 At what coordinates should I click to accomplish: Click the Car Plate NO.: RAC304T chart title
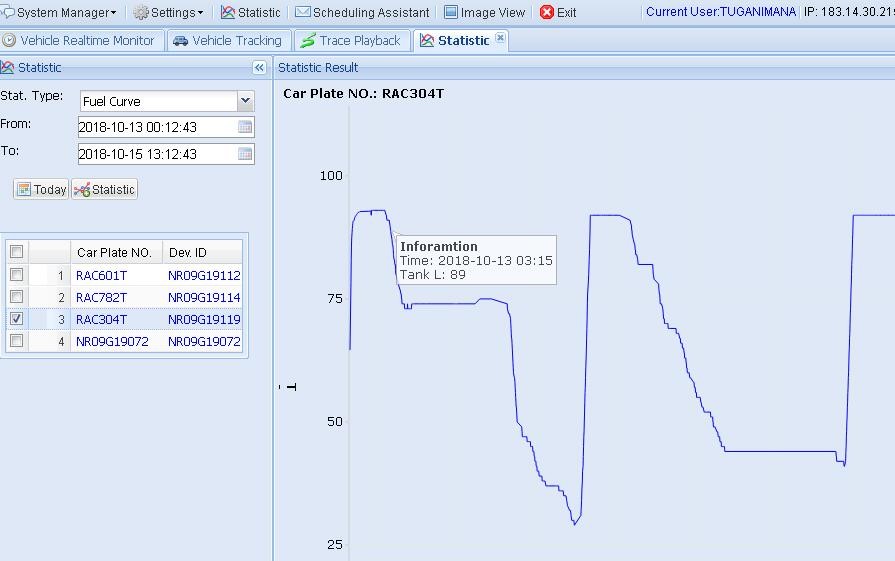[363, 94]
